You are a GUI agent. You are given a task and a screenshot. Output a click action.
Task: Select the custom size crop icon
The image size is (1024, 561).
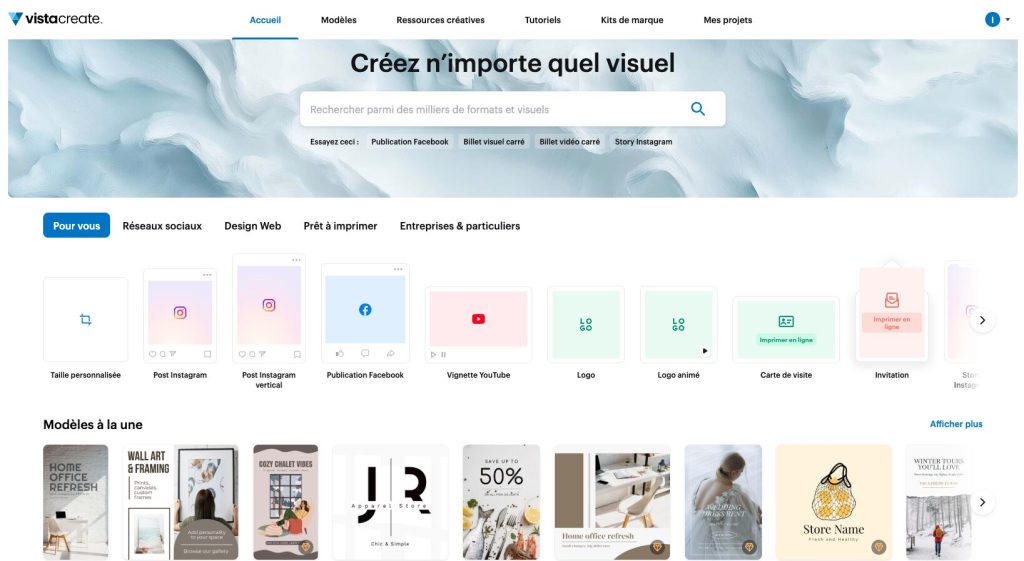[x=85, y=320]
